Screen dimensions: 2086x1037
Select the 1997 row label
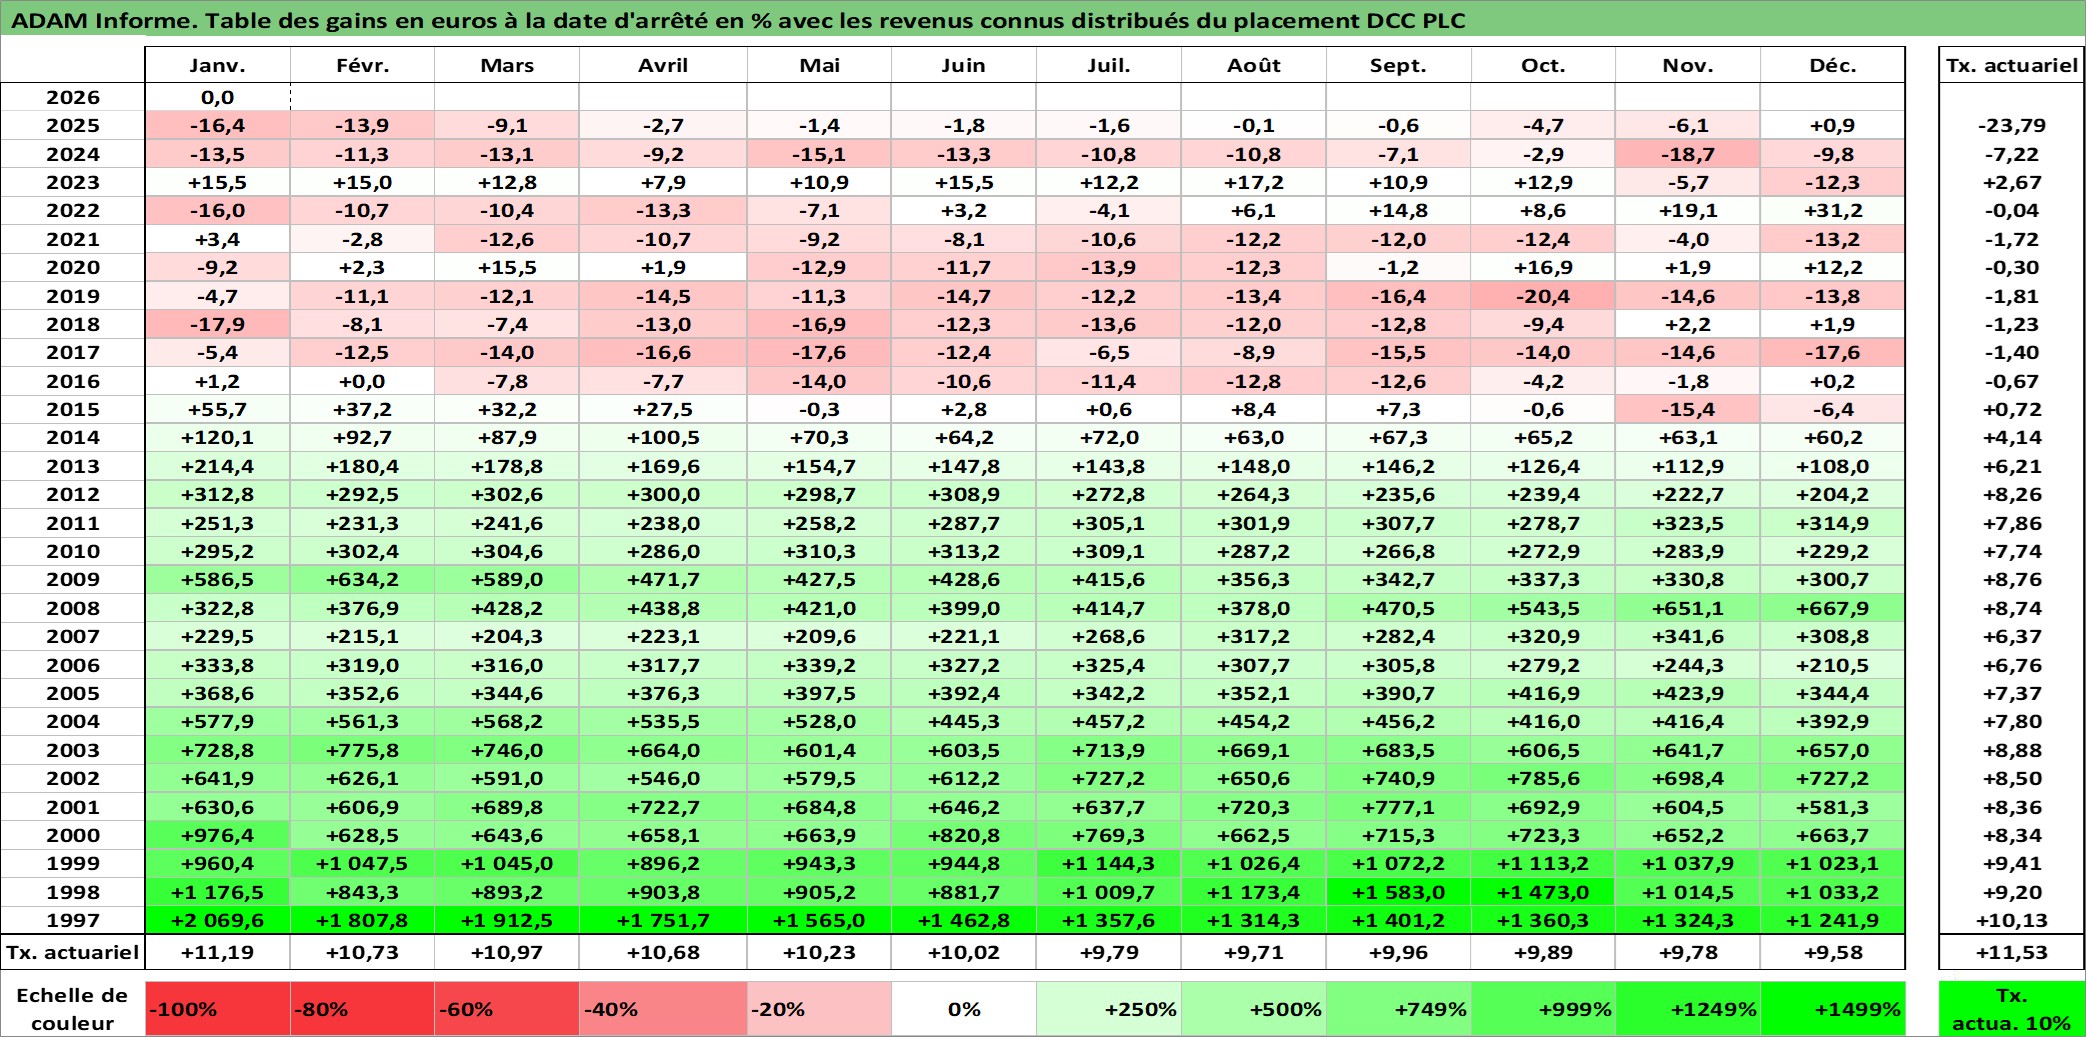(x=73, y=920)
